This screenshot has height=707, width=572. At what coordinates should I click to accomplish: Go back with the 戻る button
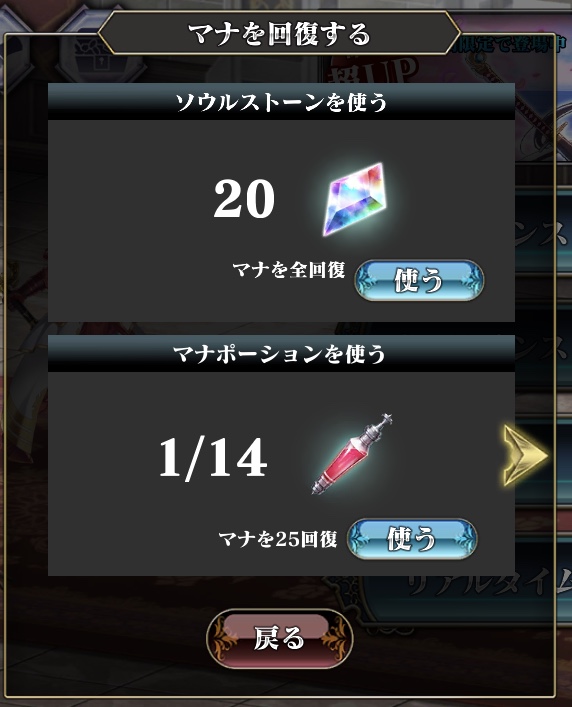pyautogui.click(x=279, y=638)
